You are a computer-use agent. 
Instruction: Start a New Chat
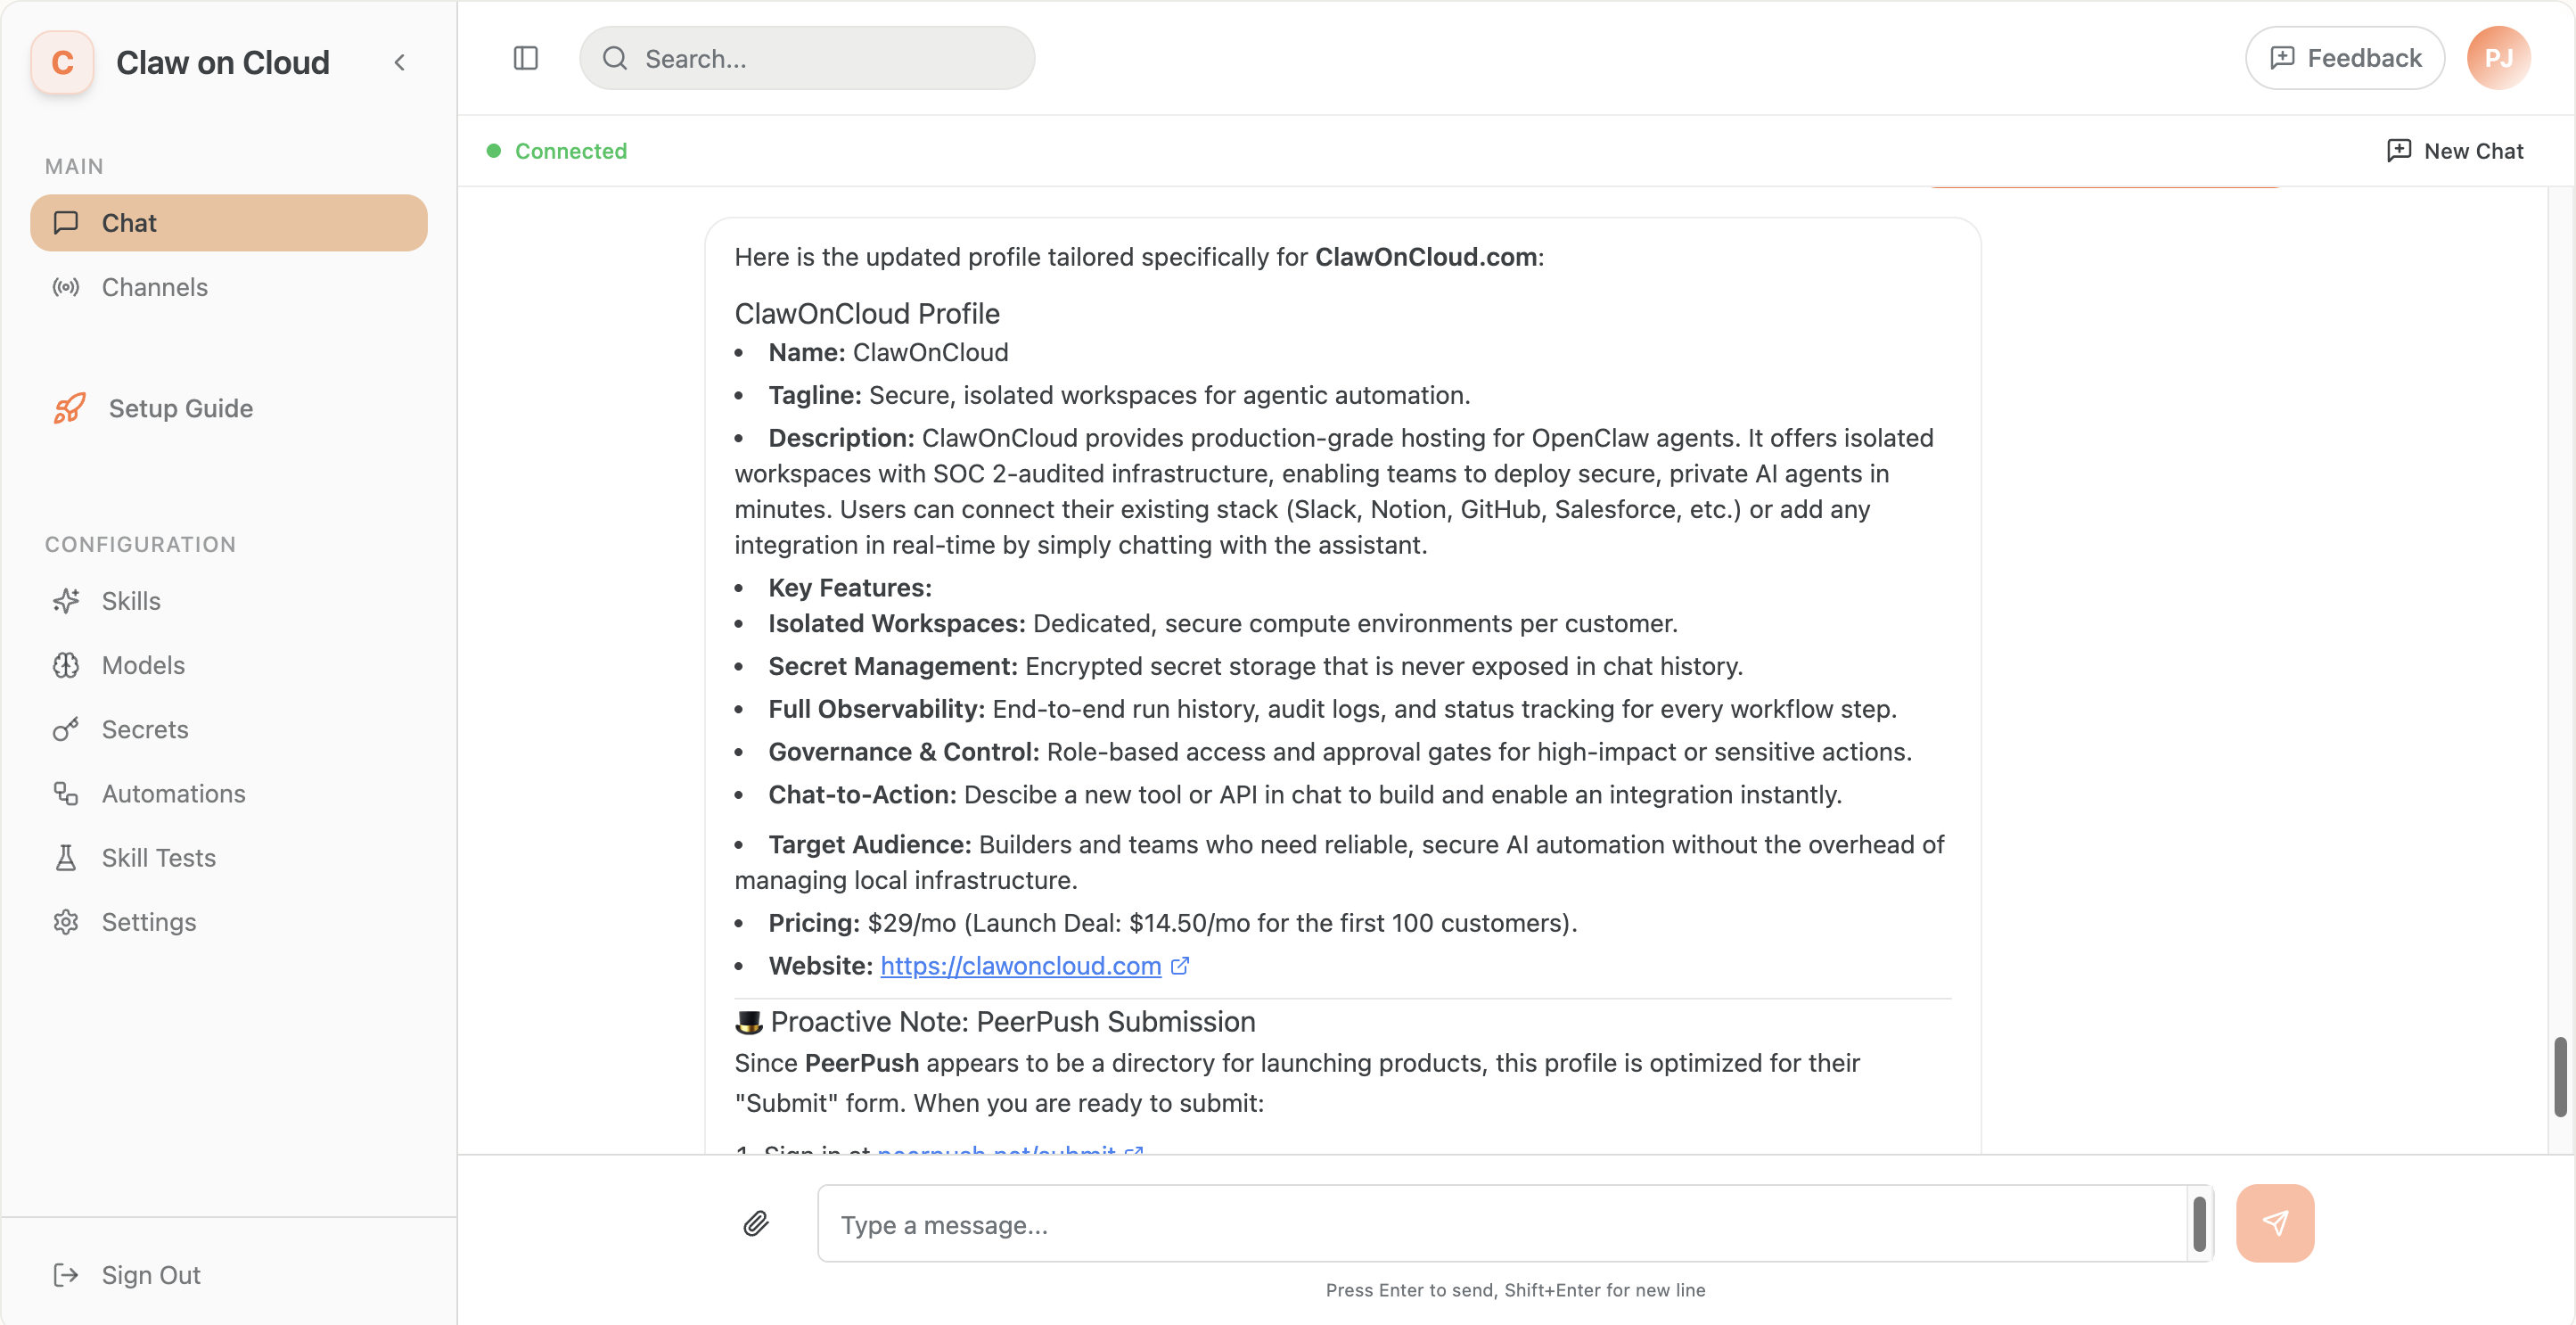(x=2456, y=151)
